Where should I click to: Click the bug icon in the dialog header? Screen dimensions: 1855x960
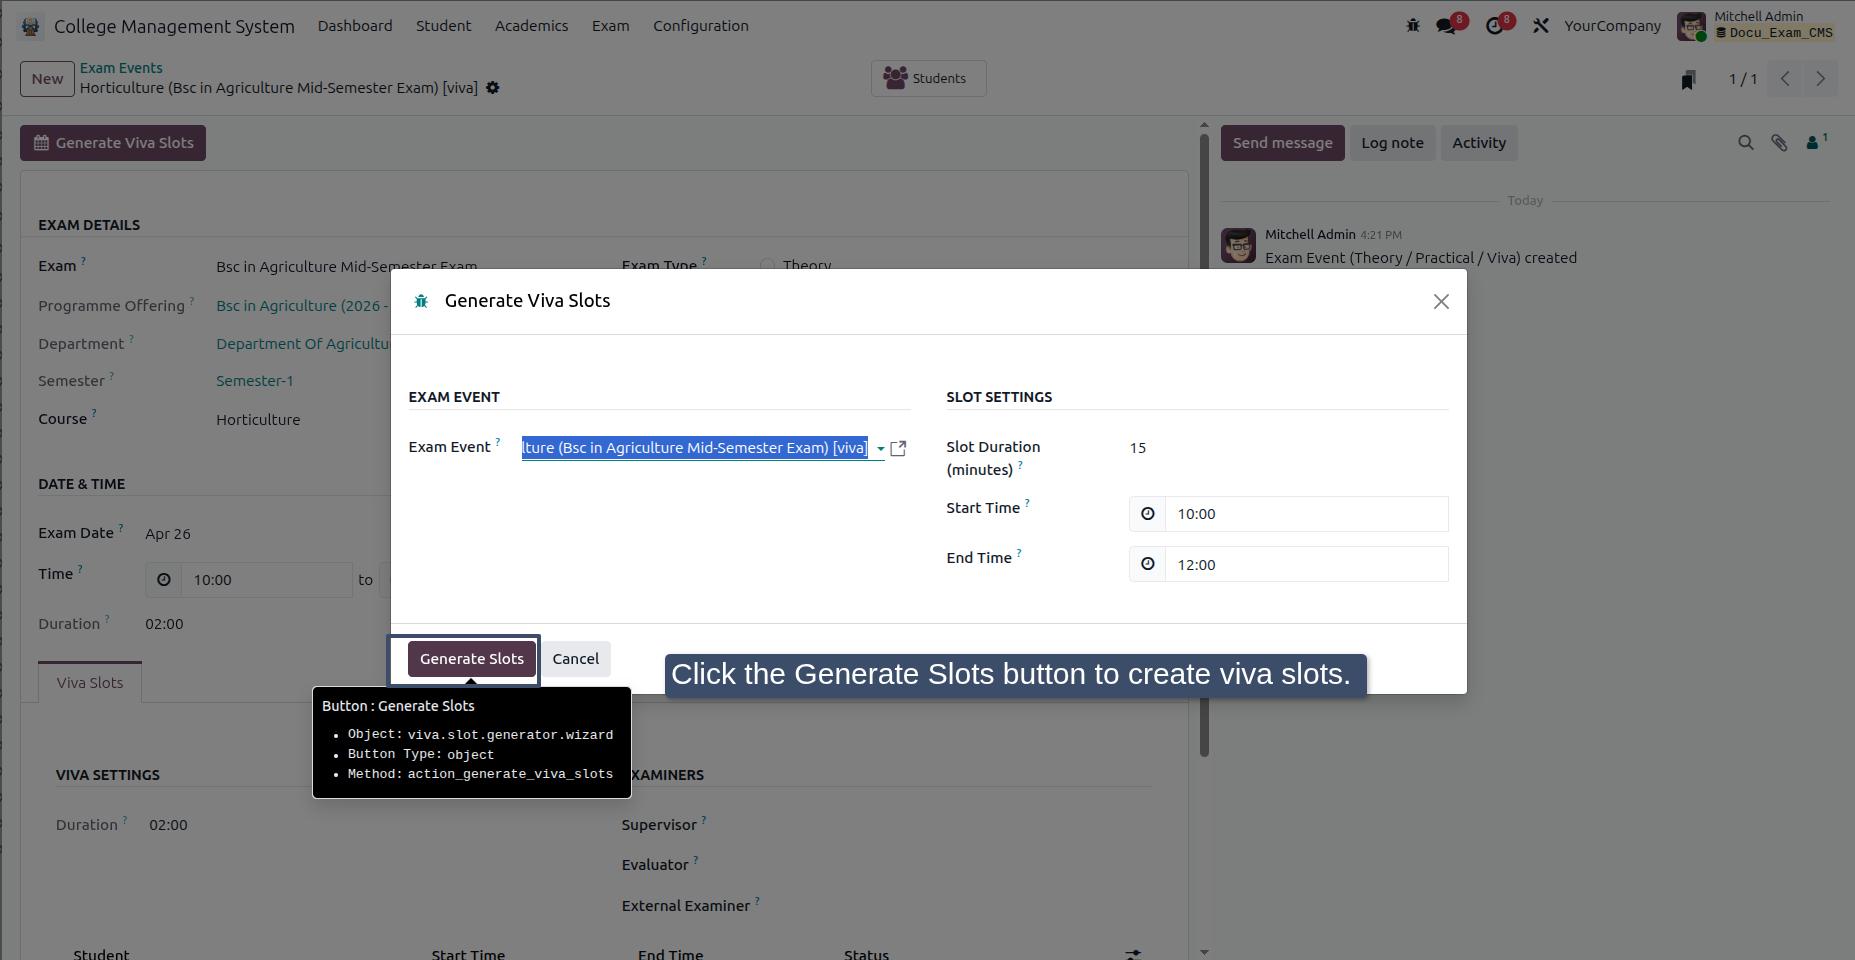point(421,301)
